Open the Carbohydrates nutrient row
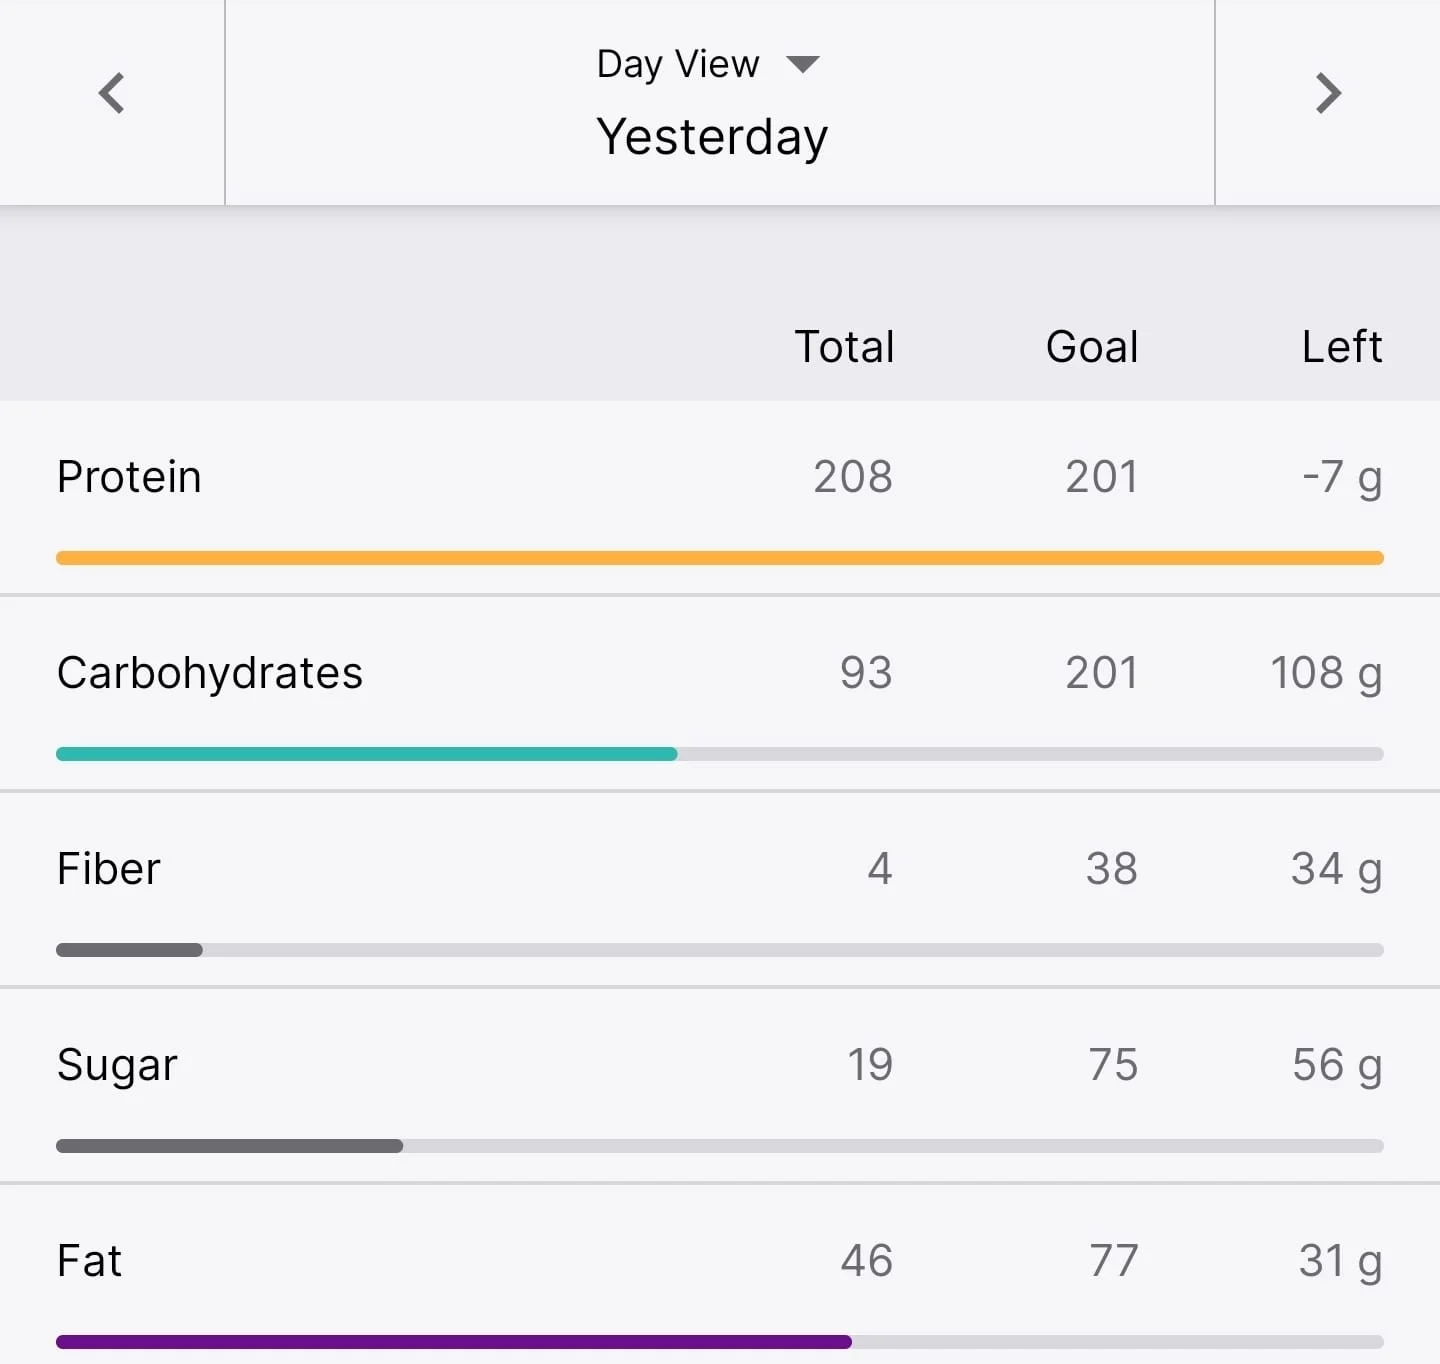The image size is (1440, 1364). (720, 693)
